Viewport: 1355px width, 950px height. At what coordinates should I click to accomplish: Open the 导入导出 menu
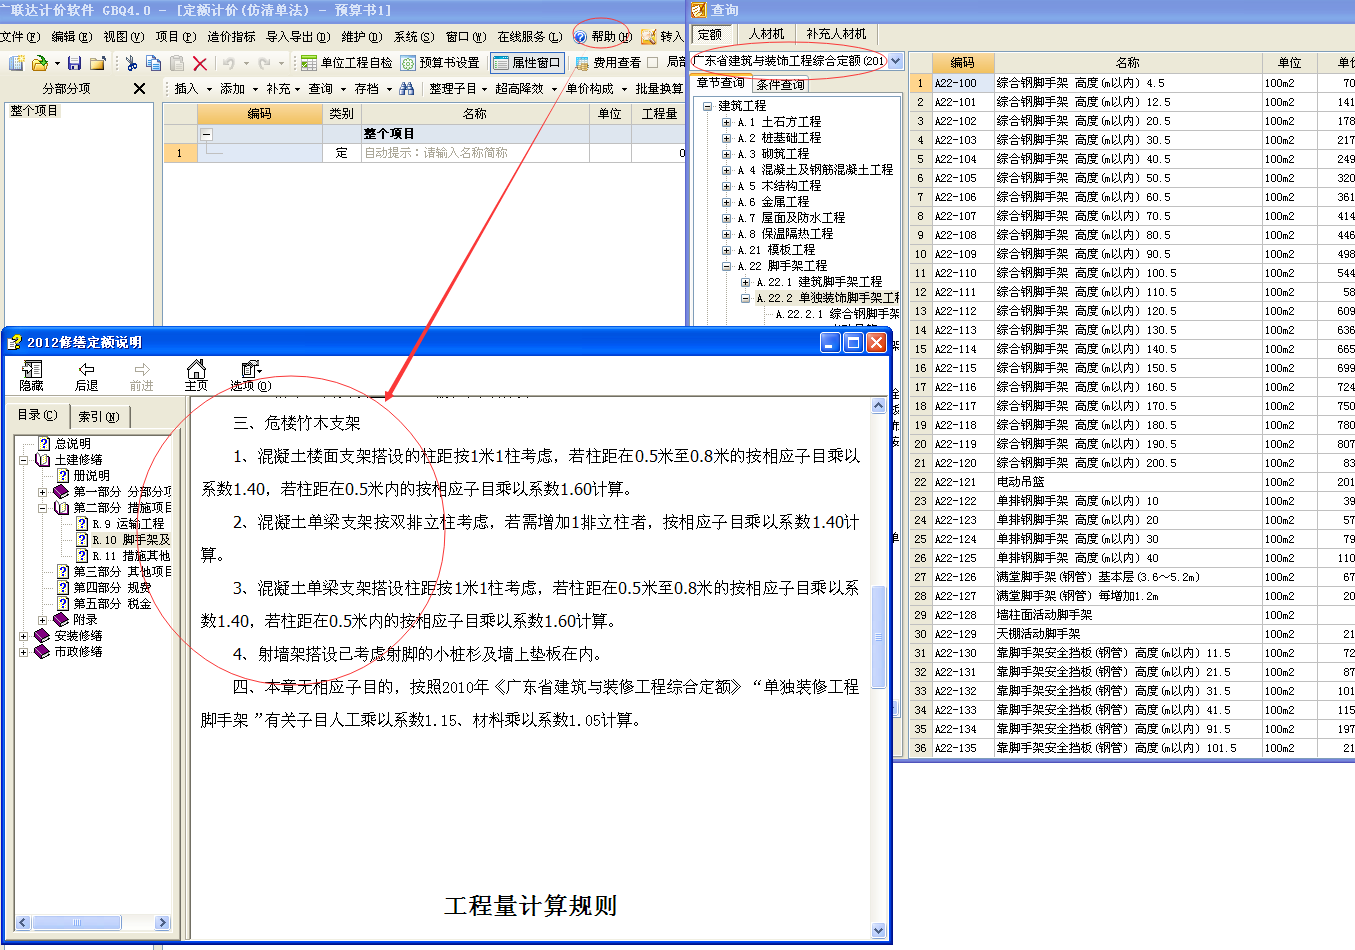click(297, 37)
